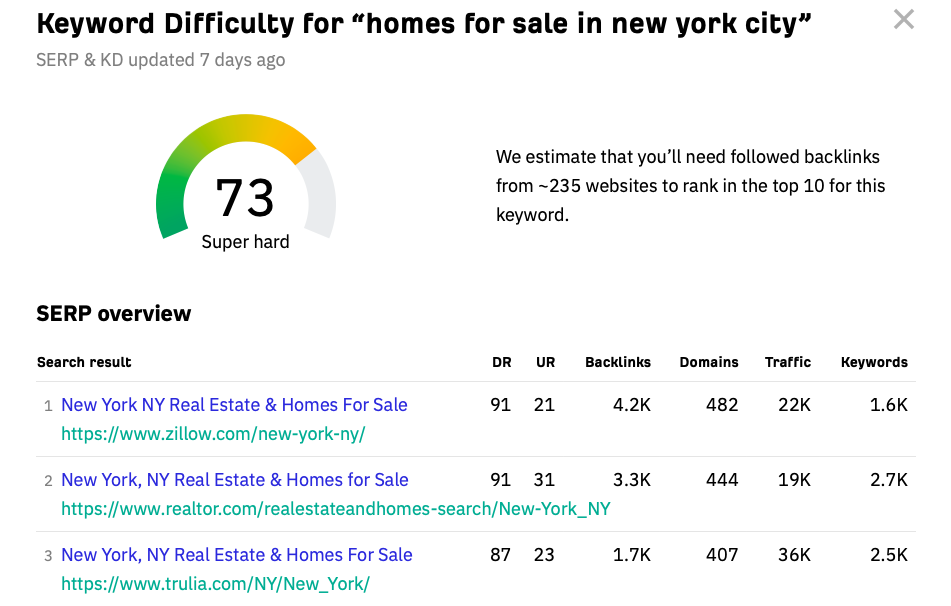This screenshot has height=606, width=951.
Task: Click the 4.2K backlinks value for Zillow
Action: click(x=631, y=405)
